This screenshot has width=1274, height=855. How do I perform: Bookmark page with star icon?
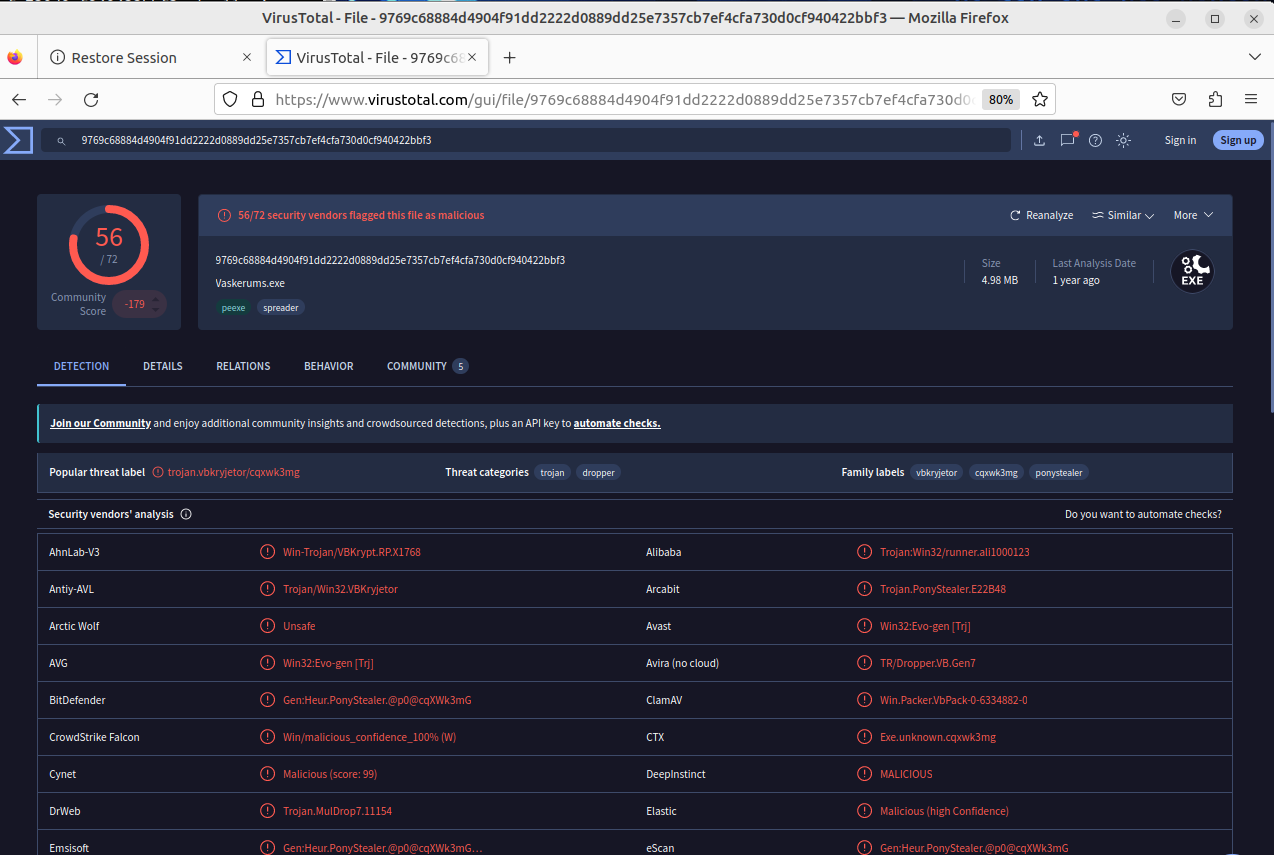coord(1040,100)
